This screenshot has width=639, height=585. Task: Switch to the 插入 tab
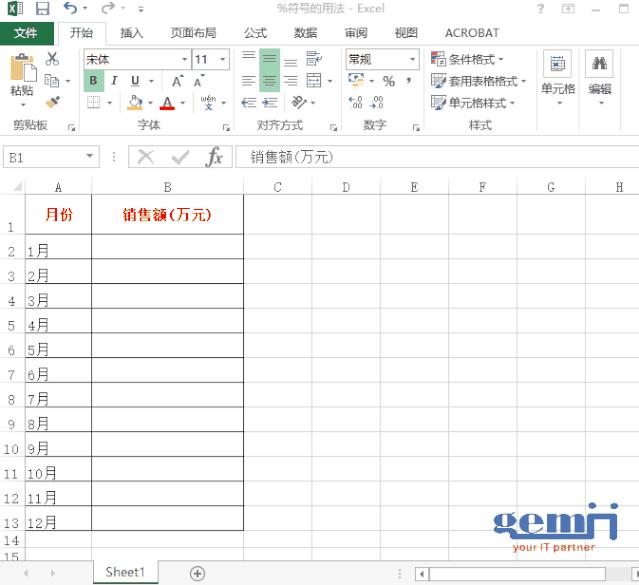(x=132, y=33)
